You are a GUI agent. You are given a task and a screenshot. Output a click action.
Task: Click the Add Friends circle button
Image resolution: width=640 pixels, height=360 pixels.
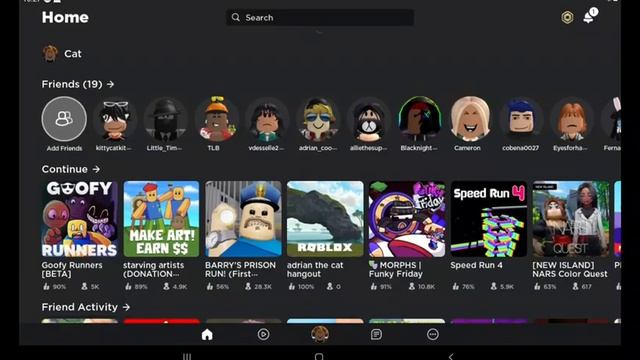pyautogui.click(x=64, y=119)
